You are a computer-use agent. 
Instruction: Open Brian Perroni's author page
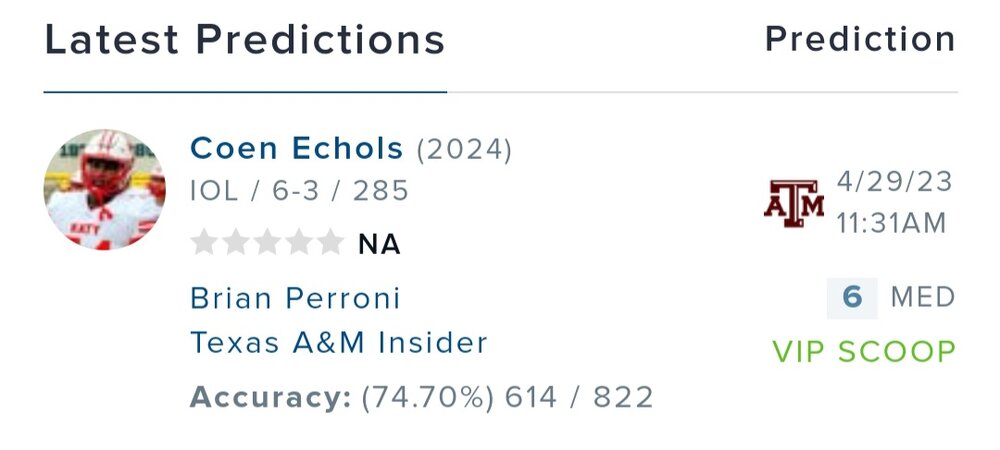coord(295,298)
